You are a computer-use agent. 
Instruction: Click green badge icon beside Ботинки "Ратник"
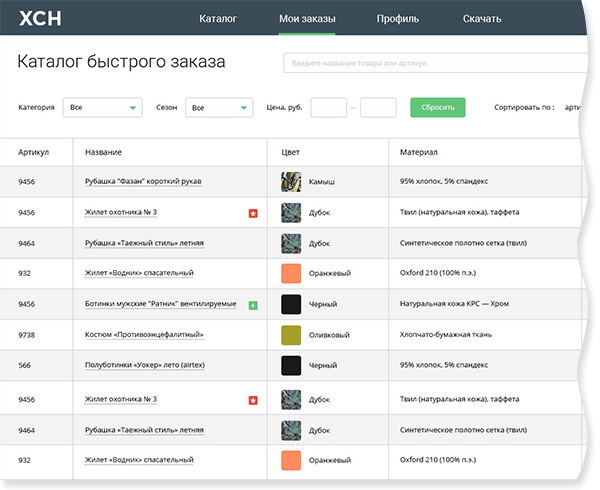coord(253,305)
